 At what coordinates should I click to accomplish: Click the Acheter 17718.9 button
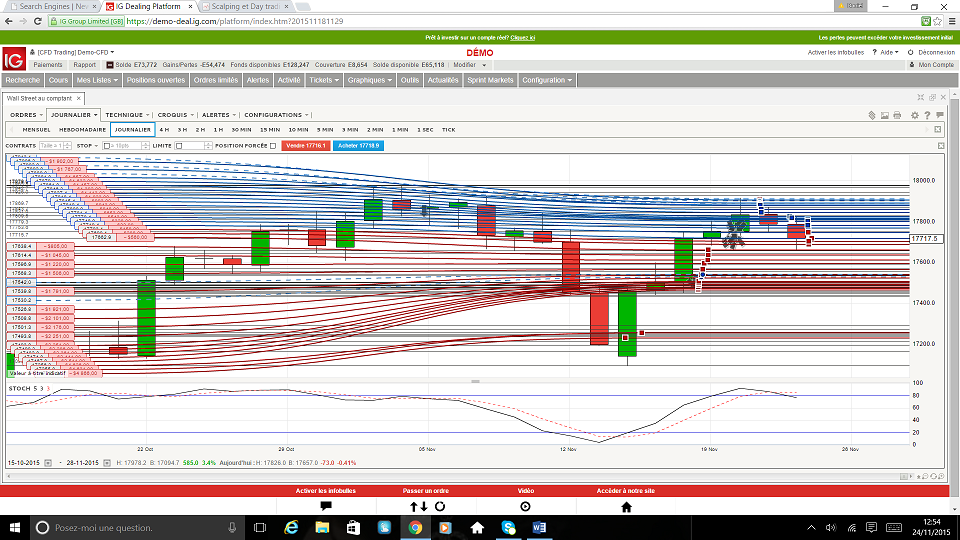[x=358, y=146]
